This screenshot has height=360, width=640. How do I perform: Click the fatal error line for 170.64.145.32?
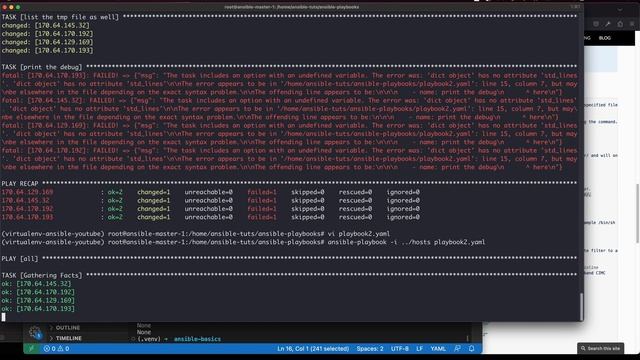click(289, 109)
